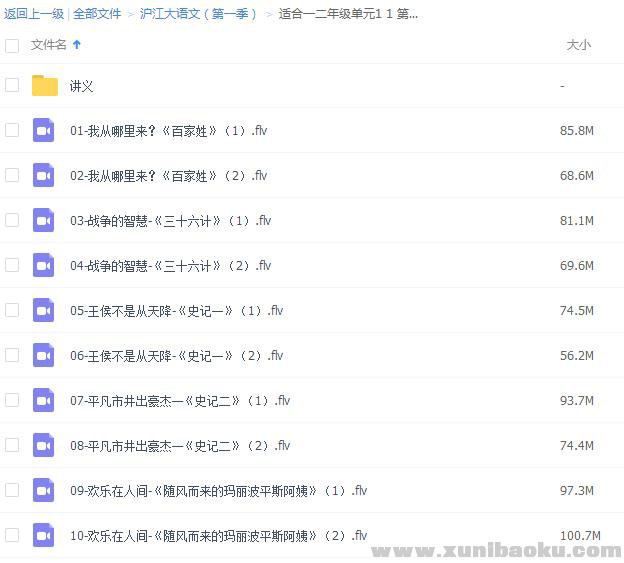Go to 全部文件 in breadcrumb
This screenshot has width=624, height=563.
[x=97, y=14]
